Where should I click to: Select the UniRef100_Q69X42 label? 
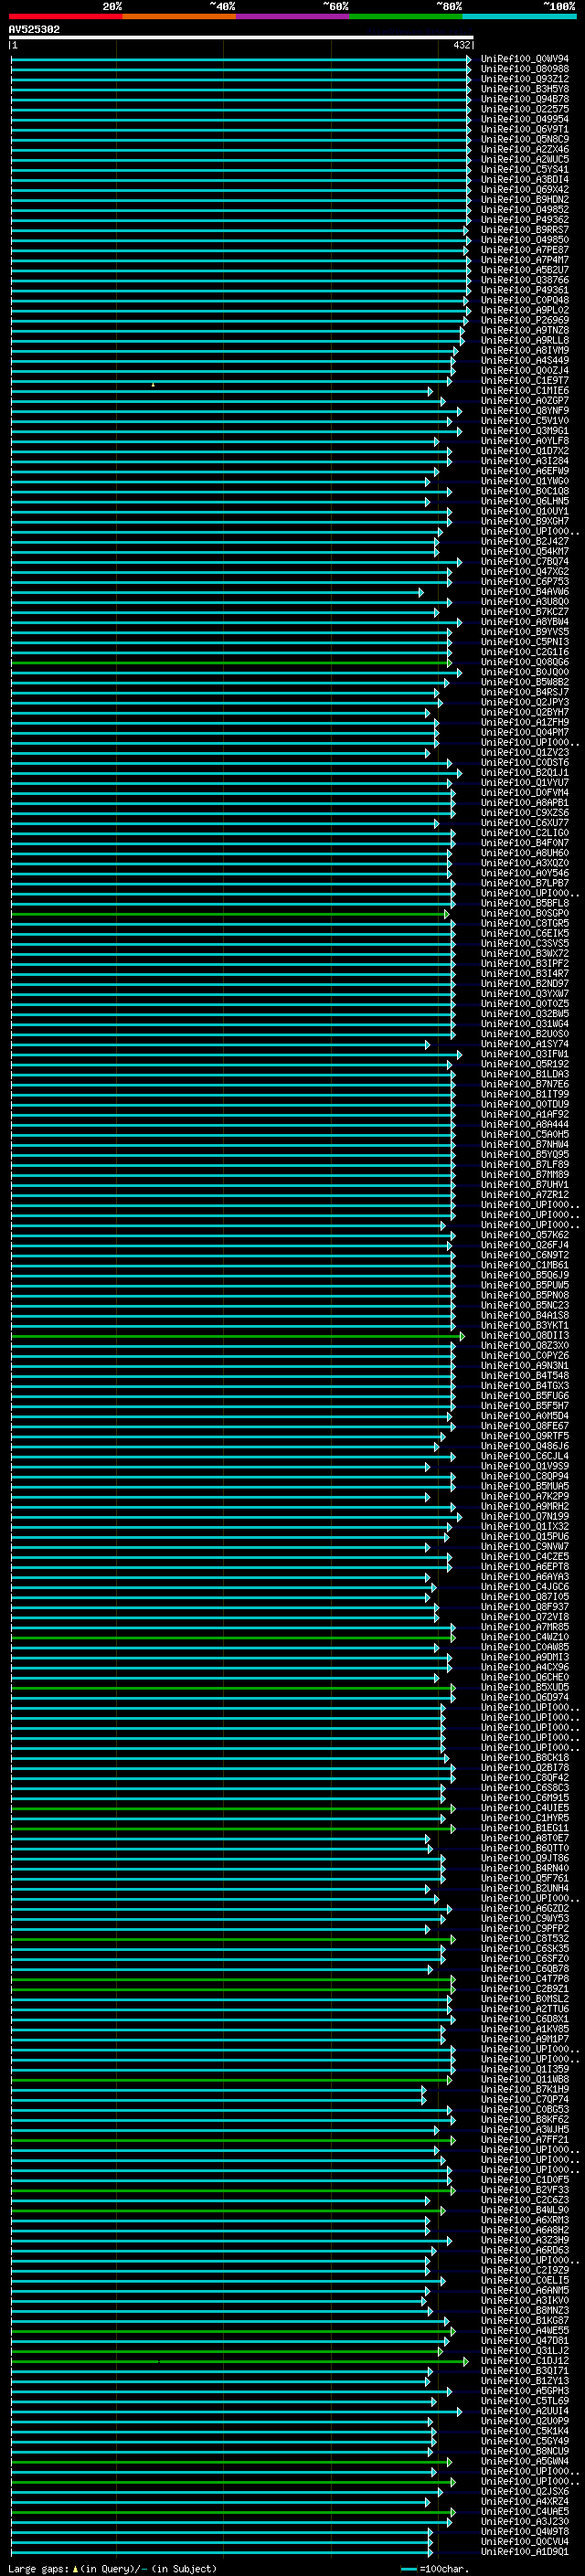[x=525, y=189]
